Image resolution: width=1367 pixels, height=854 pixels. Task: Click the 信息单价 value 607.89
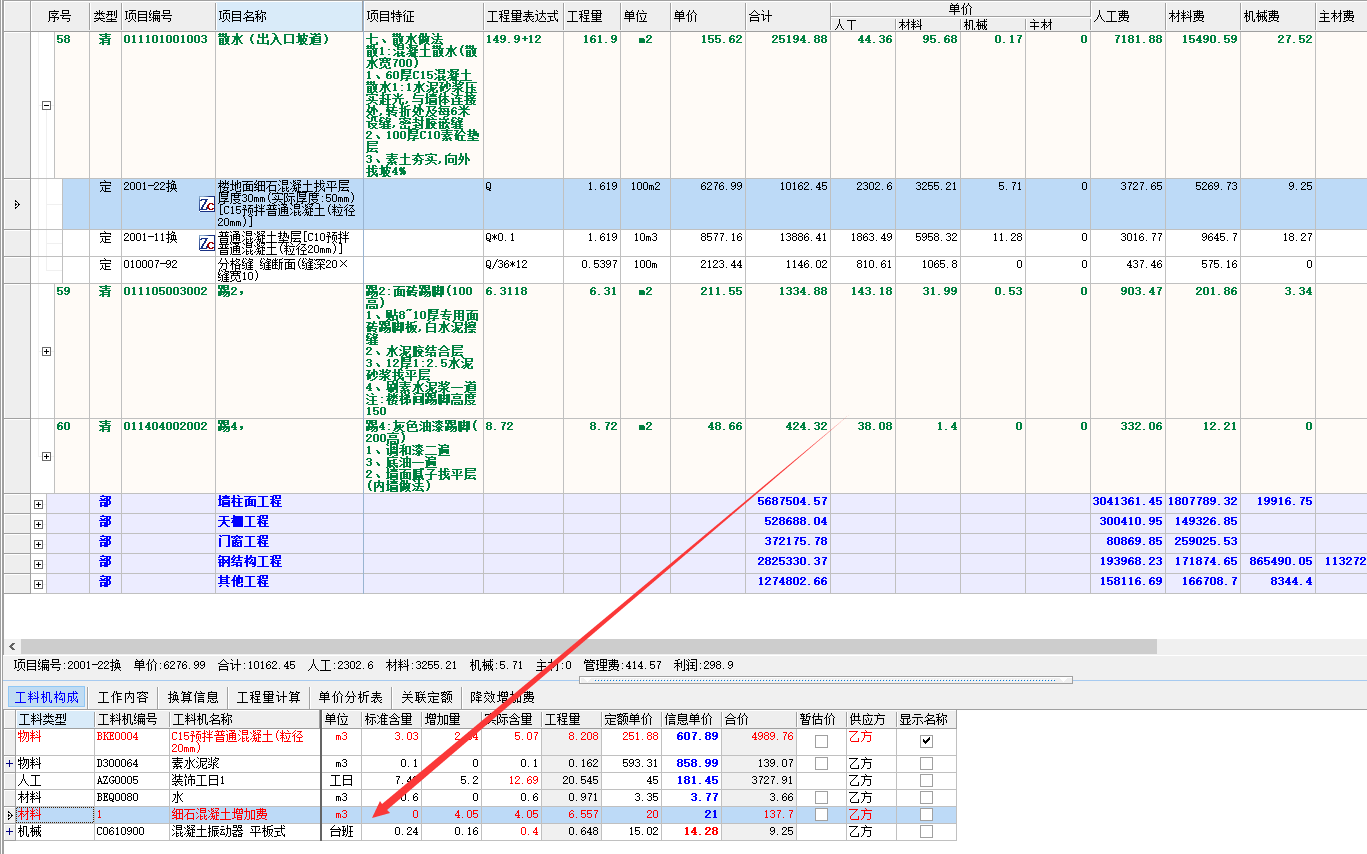tap(697, 736)
